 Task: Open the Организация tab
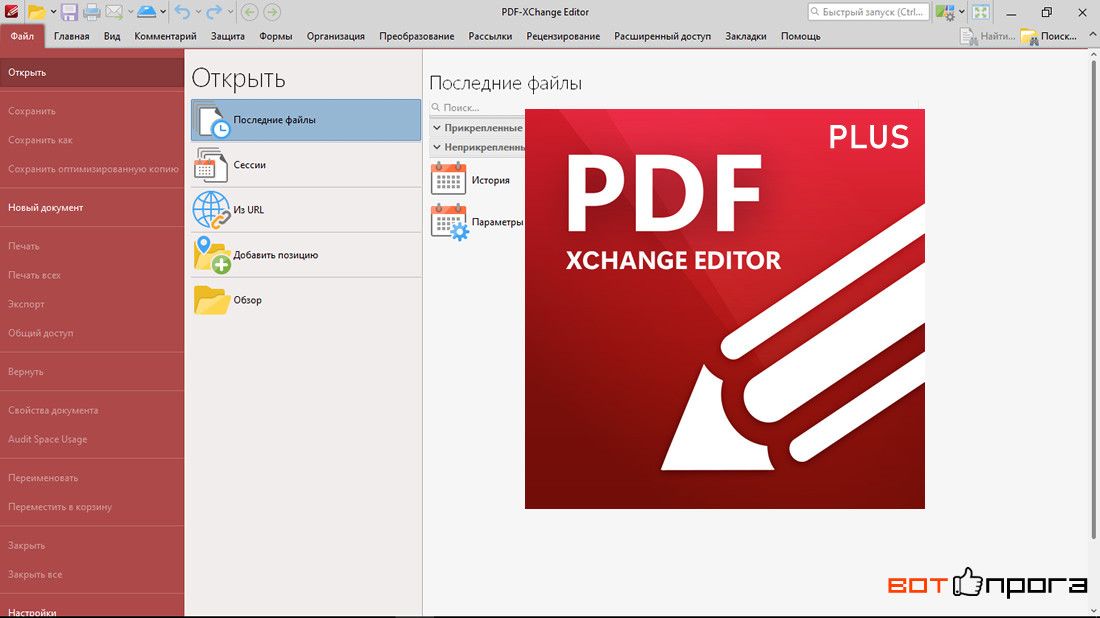(335, 36)
